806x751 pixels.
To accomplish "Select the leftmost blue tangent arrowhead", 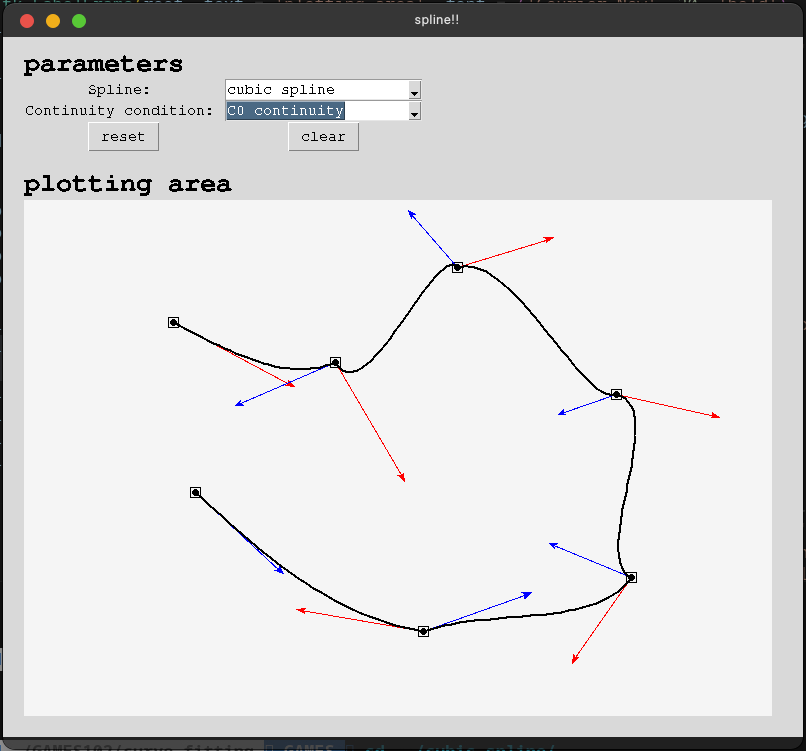I will coord(237,405).
